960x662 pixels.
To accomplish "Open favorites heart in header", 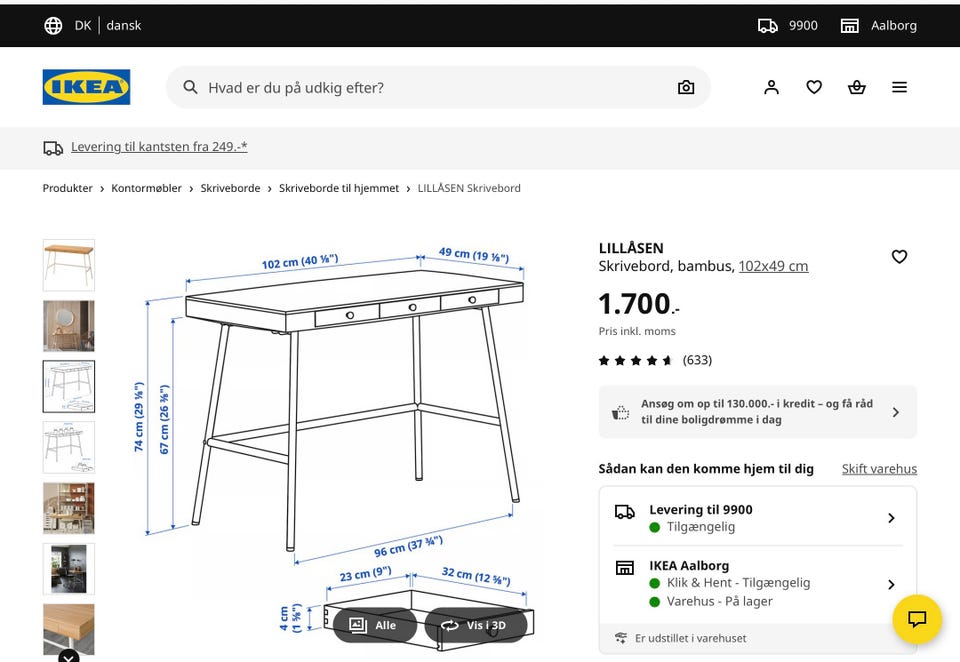I will coord(814,88).
